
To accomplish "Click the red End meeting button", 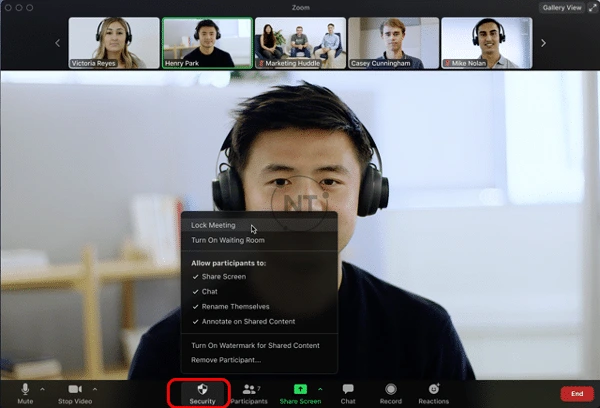I will tap(577, 393).
